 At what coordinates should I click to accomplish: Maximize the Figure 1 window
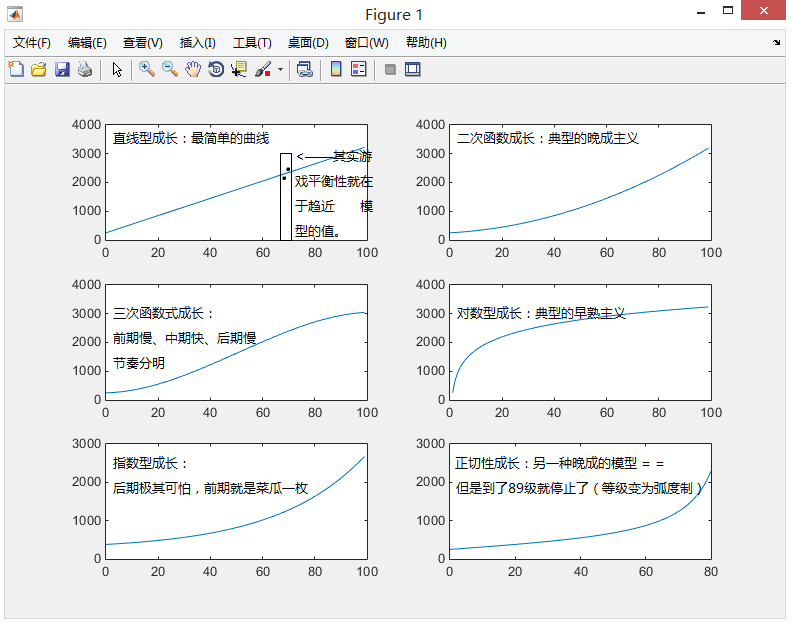(x=727, y=11)
